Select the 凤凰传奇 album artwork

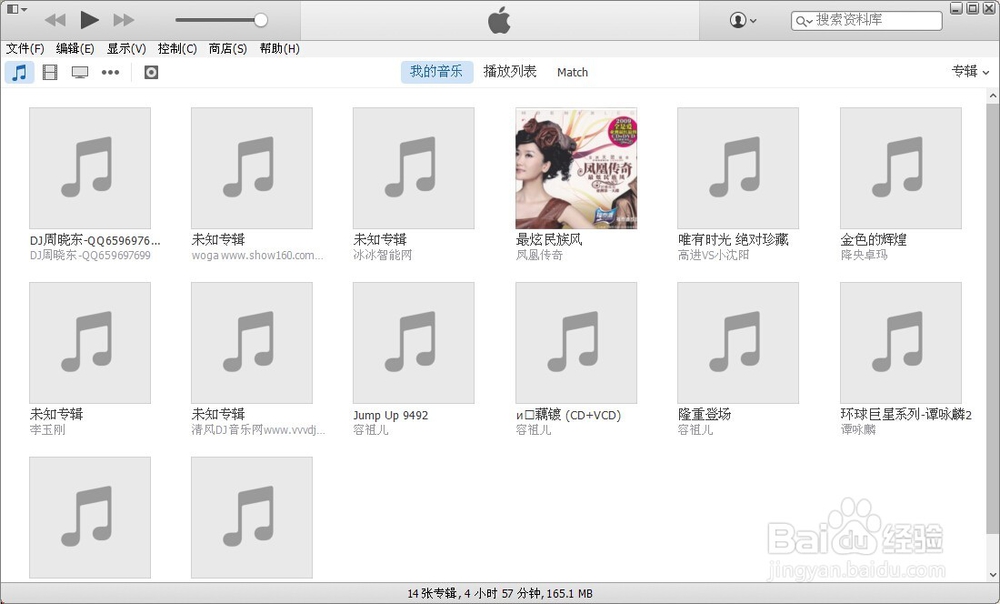575,167
